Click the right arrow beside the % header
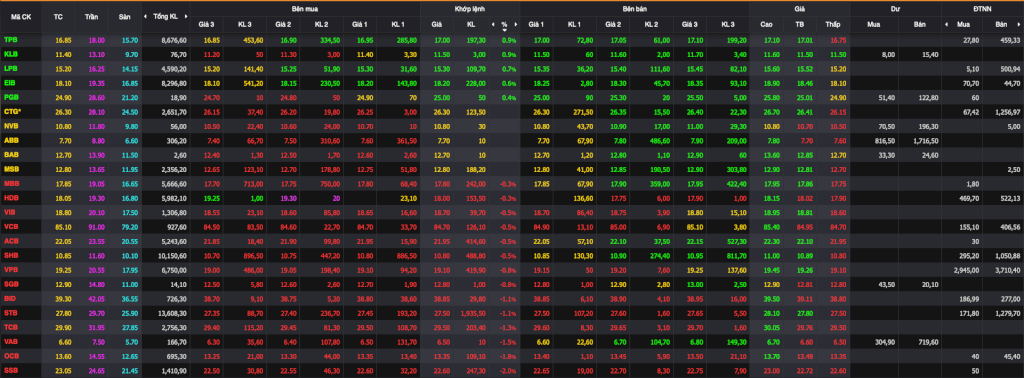Viewport: 1024px width, 378px height. (515, 25)
